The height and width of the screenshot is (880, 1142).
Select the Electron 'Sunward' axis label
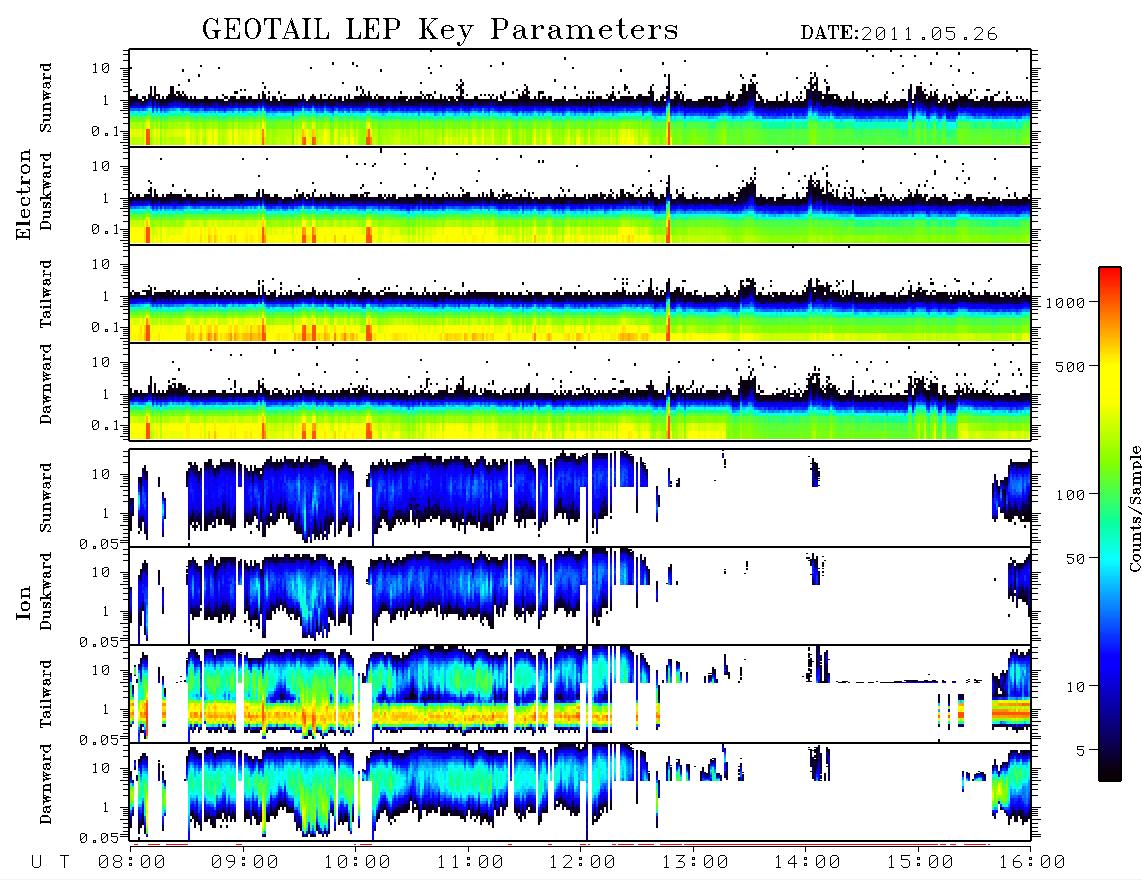(x=45, y=98)
